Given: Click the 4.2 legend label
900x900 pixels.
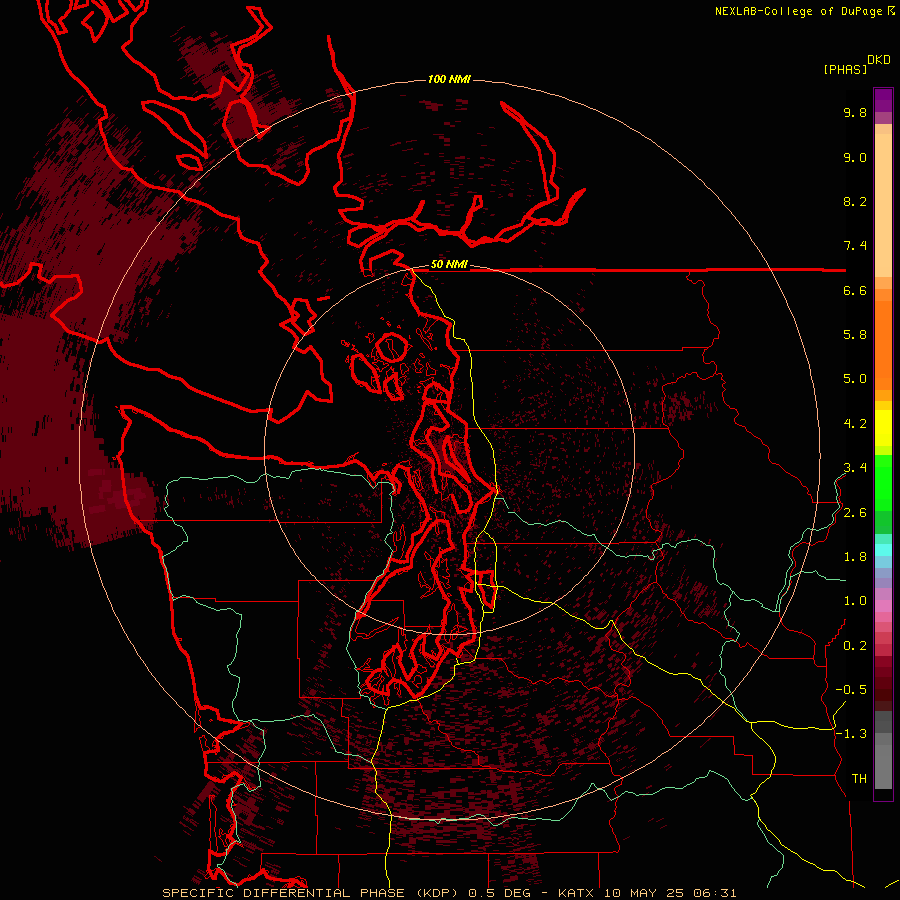Looking at the screenshot, I should (x=855, y=424).
